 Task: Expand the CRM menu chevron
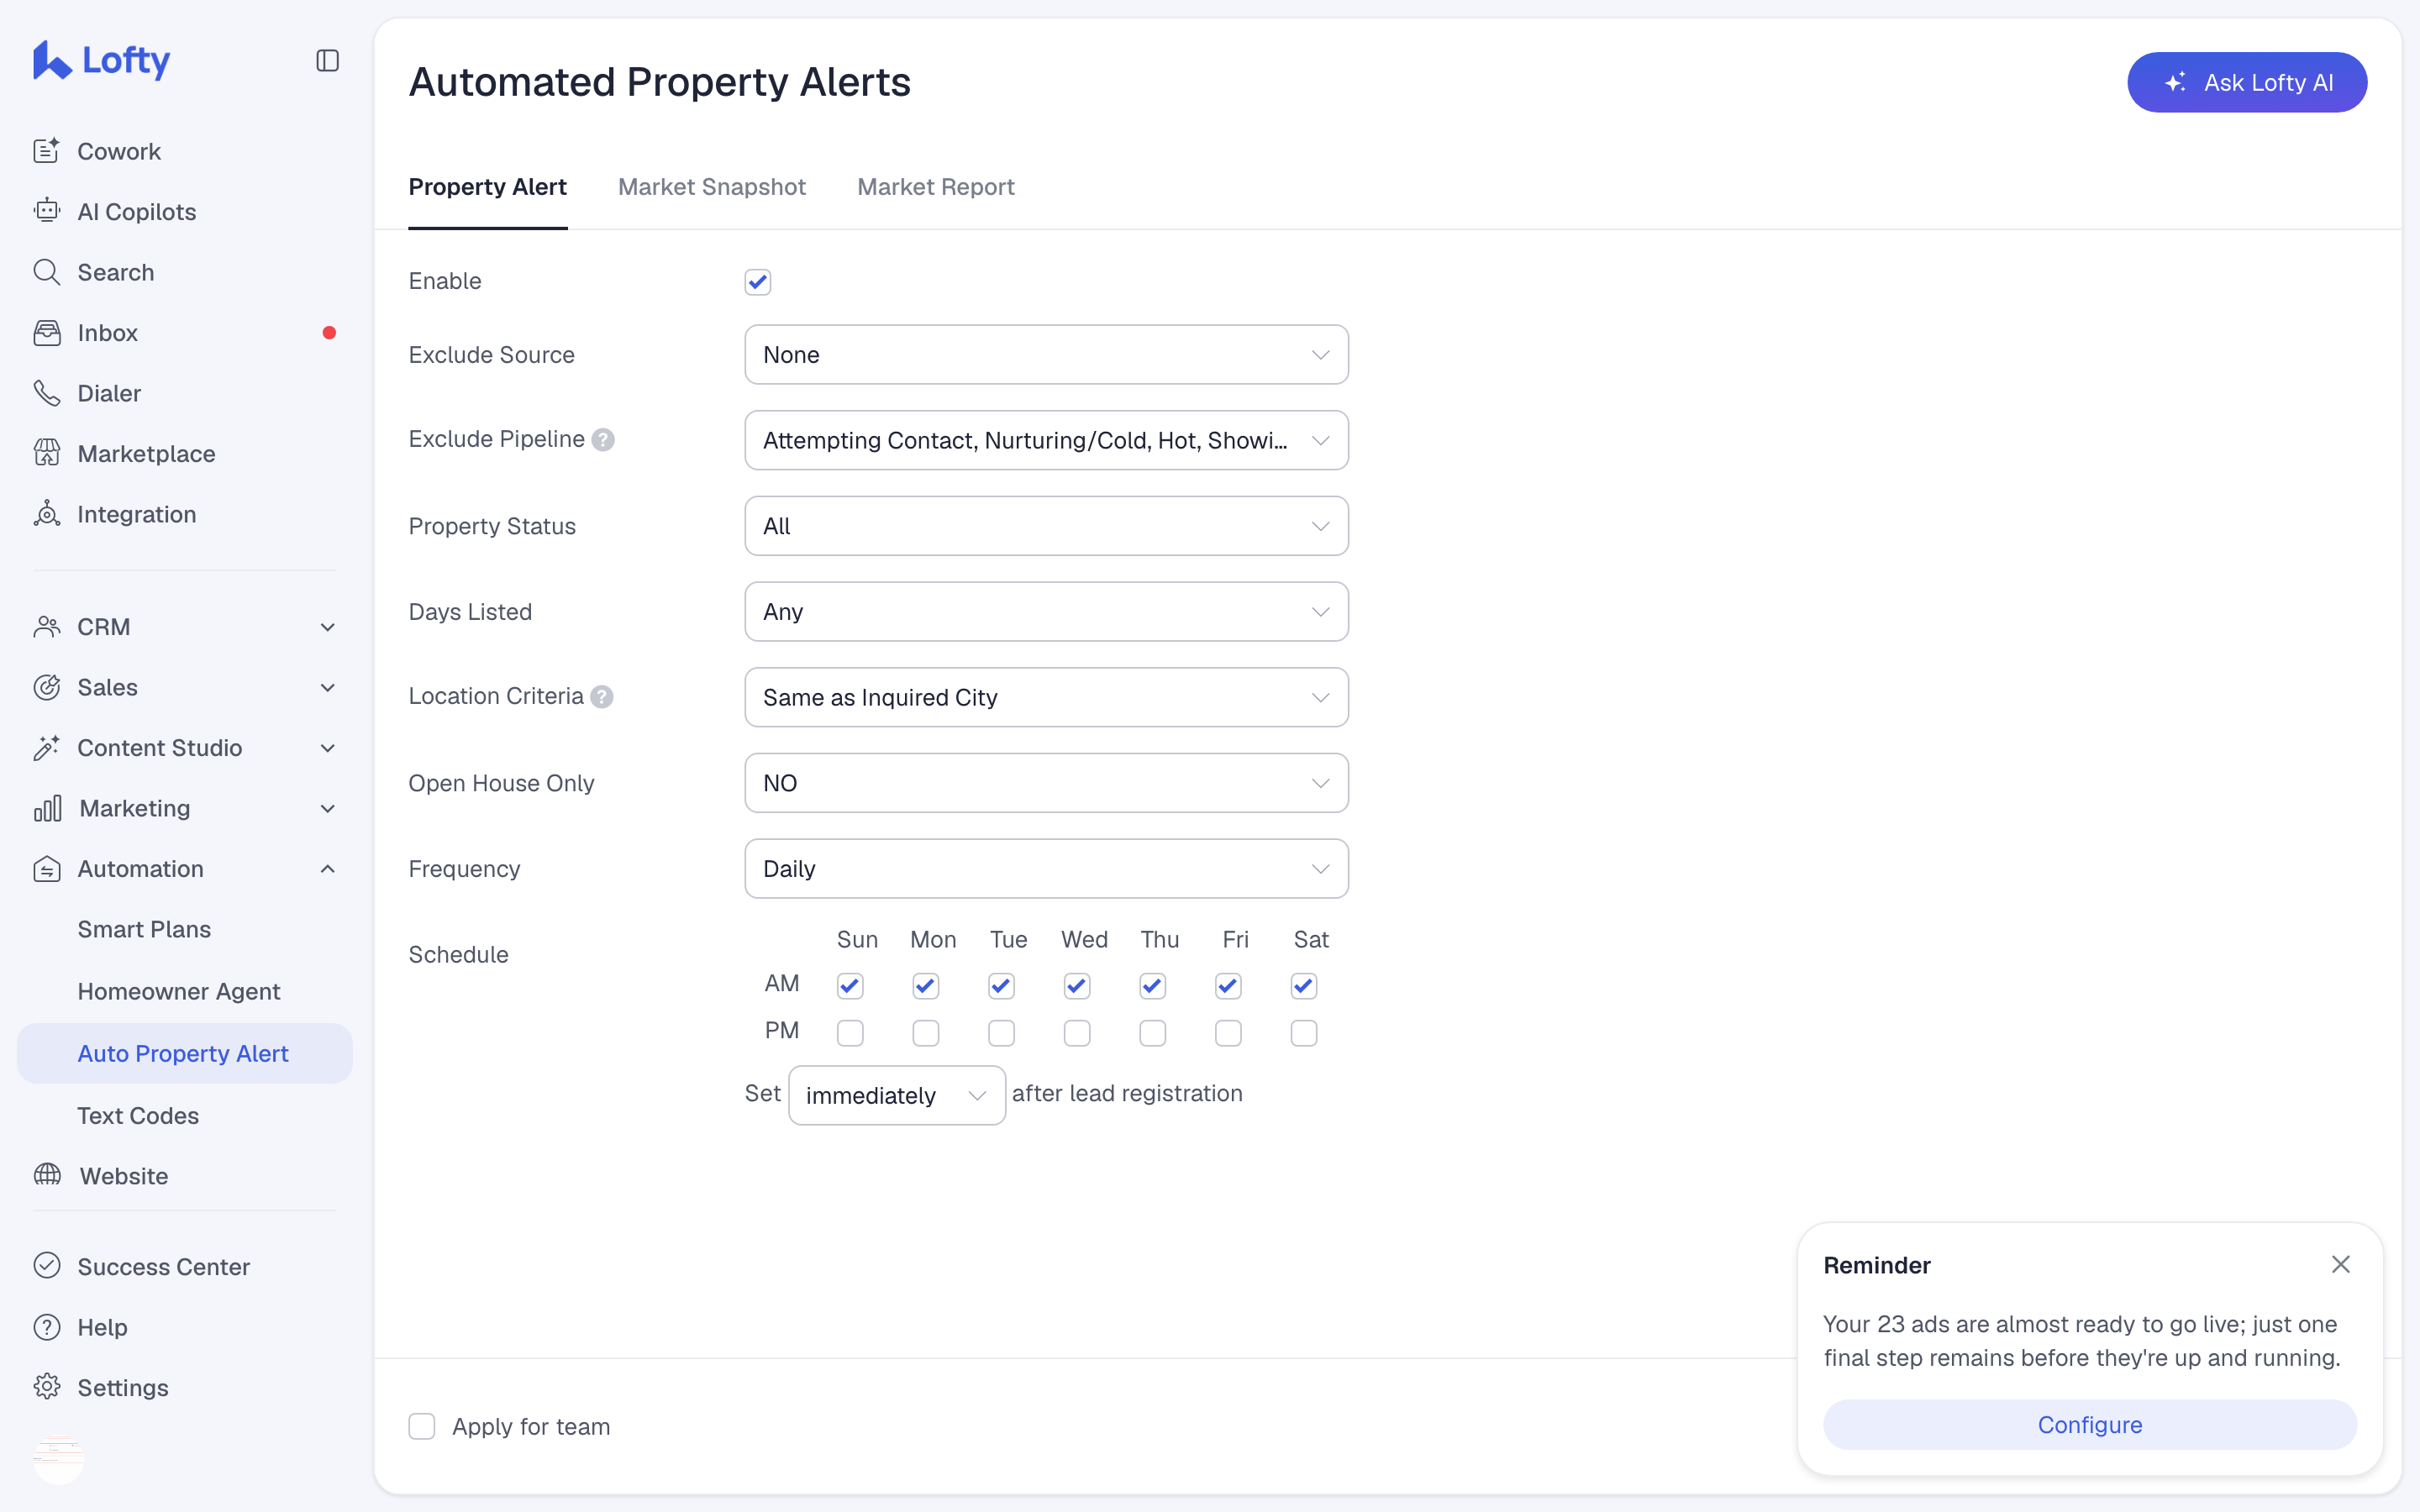click(x=327, y=627)
